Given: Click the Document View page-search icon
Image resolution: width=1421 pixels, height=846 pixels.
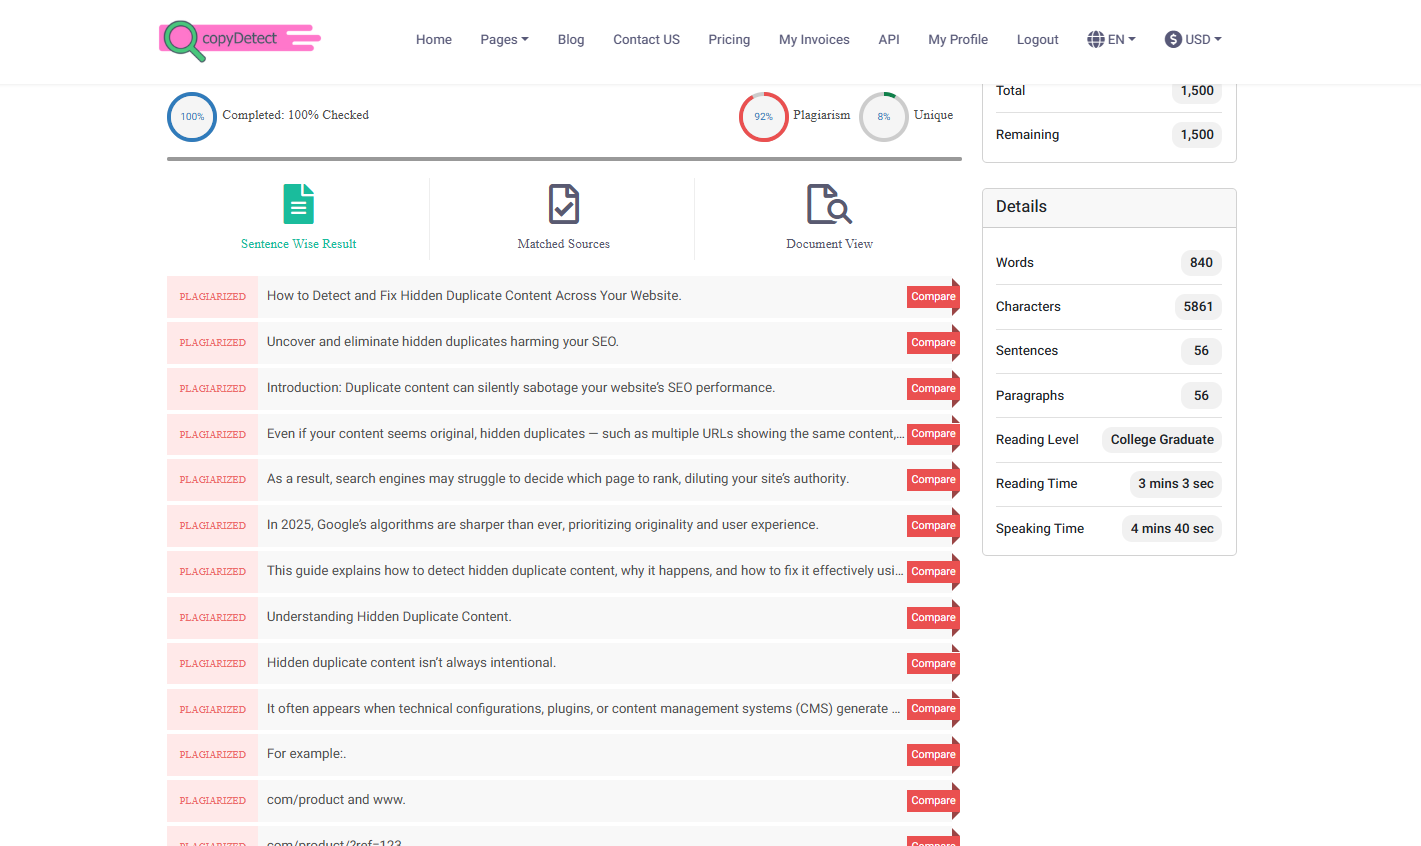Looking at the screenshot, I should 829,203.
